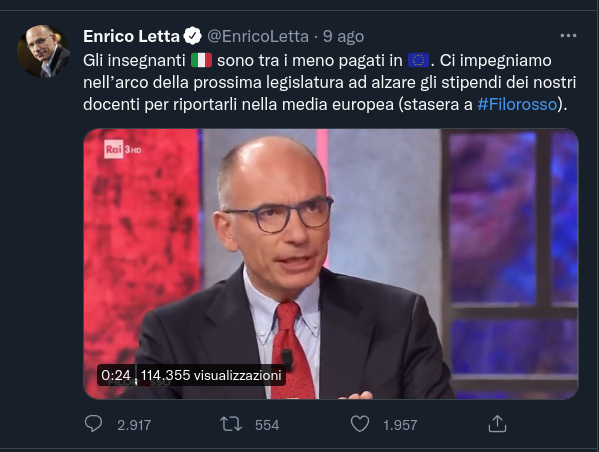Like the tweet with heart icon
Screen dimensions: 599x452
click(360, 424)
